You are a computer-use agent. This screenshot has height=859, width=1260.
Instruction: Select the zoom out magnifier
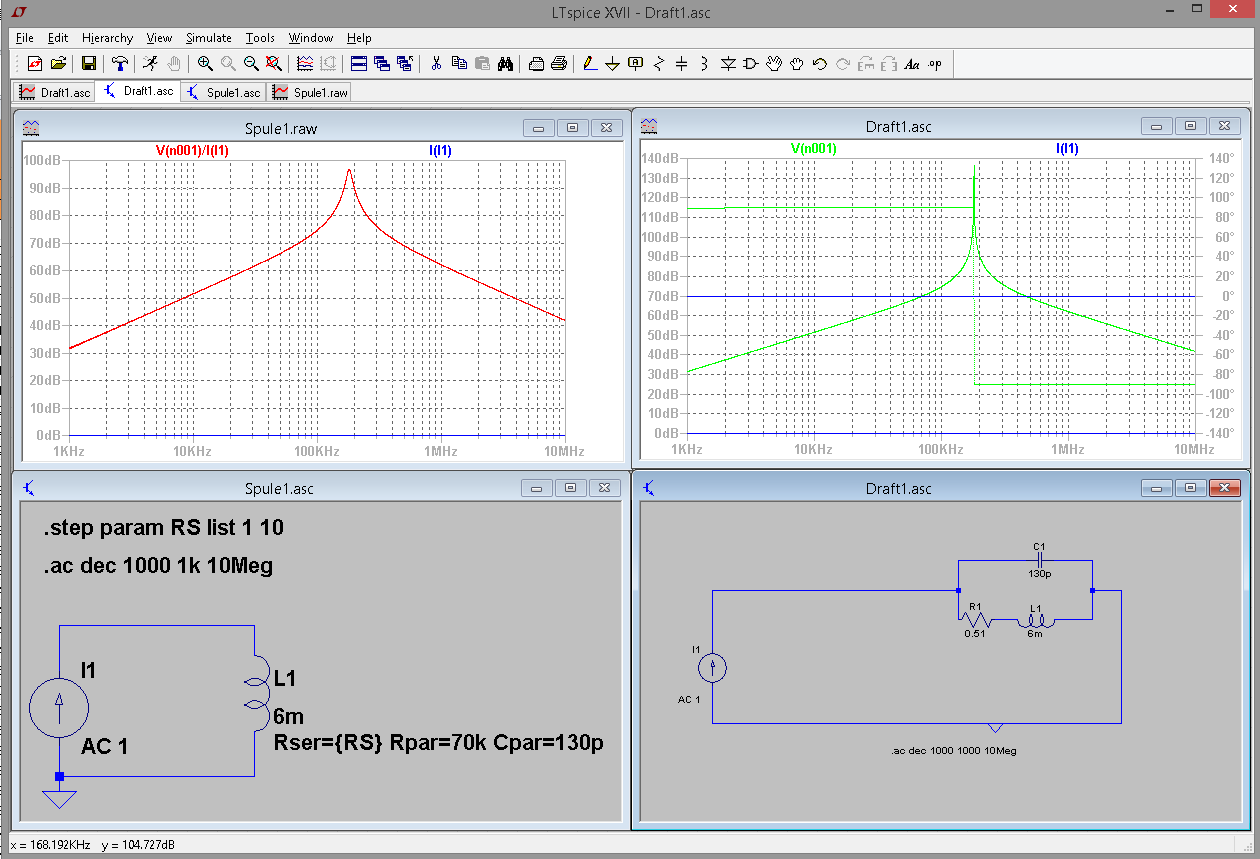[251, 64]
